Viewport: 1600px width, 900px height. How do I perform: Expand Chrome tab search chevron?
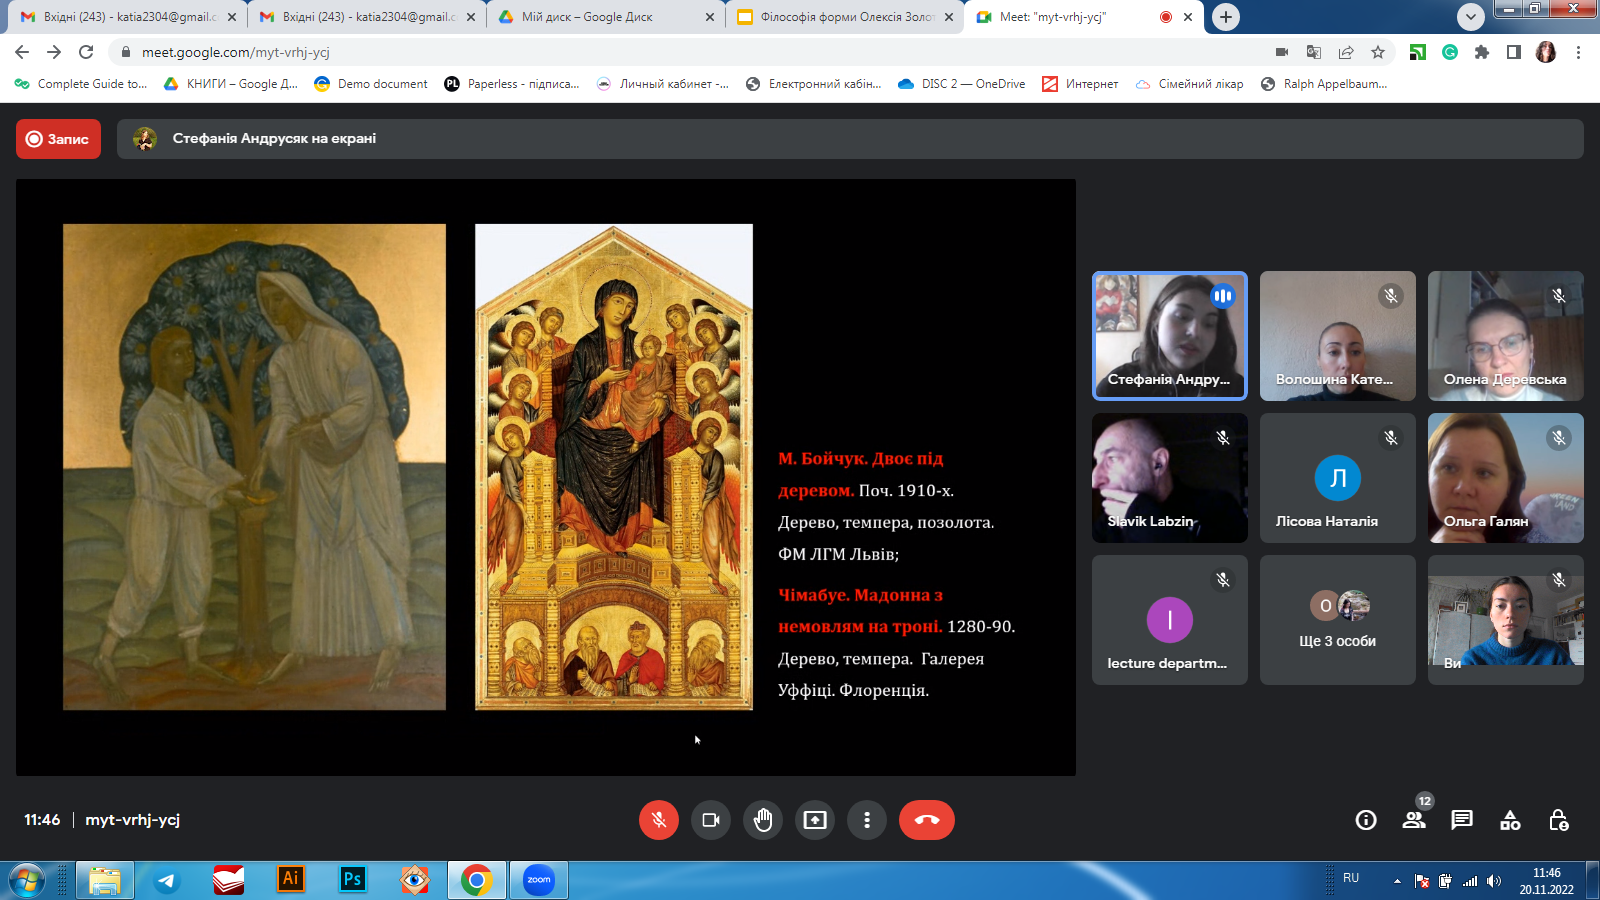point(1470,17)
